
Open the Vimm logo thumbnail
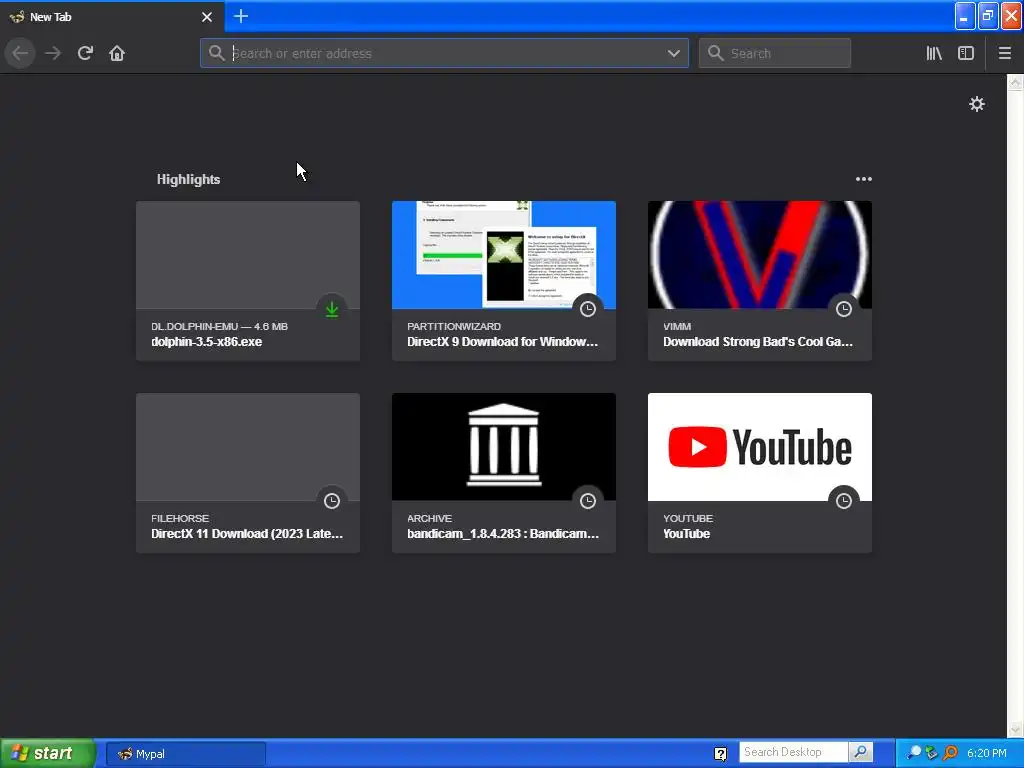tap(760, 255)
